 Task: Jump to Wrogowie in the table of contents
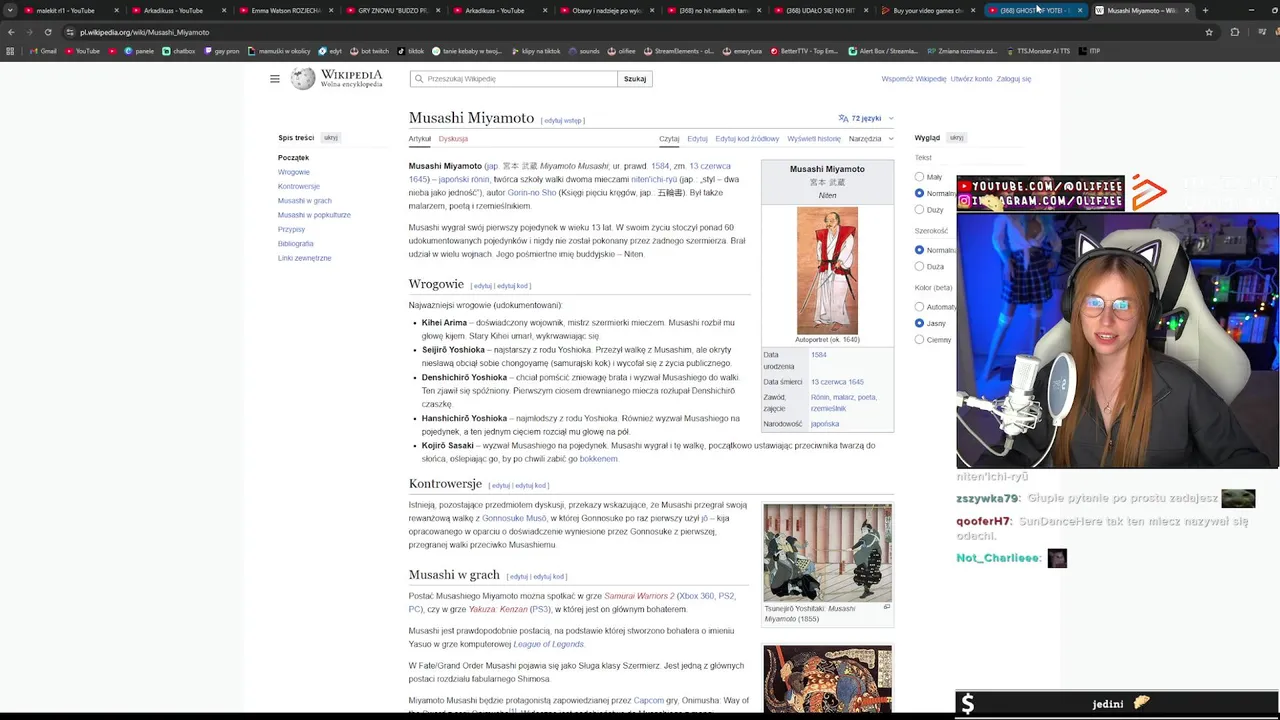coord(294,172)
